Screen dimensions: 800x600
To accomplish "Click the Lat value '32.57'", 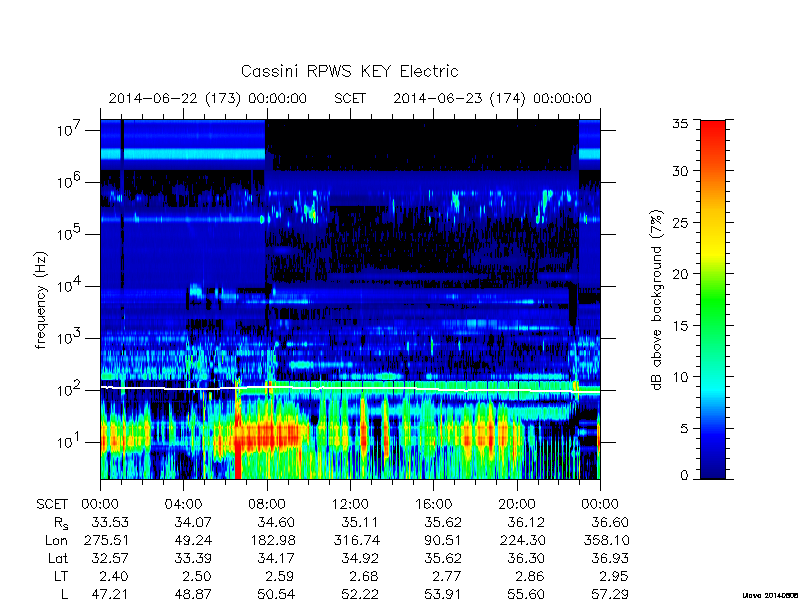I will (x=110, y=558).
